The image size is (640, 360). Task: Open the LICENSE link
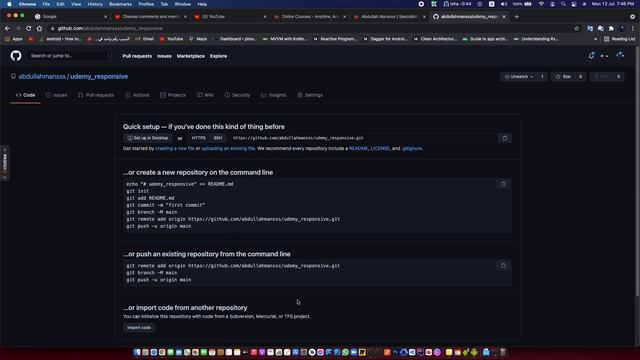(x=380, y=149)
